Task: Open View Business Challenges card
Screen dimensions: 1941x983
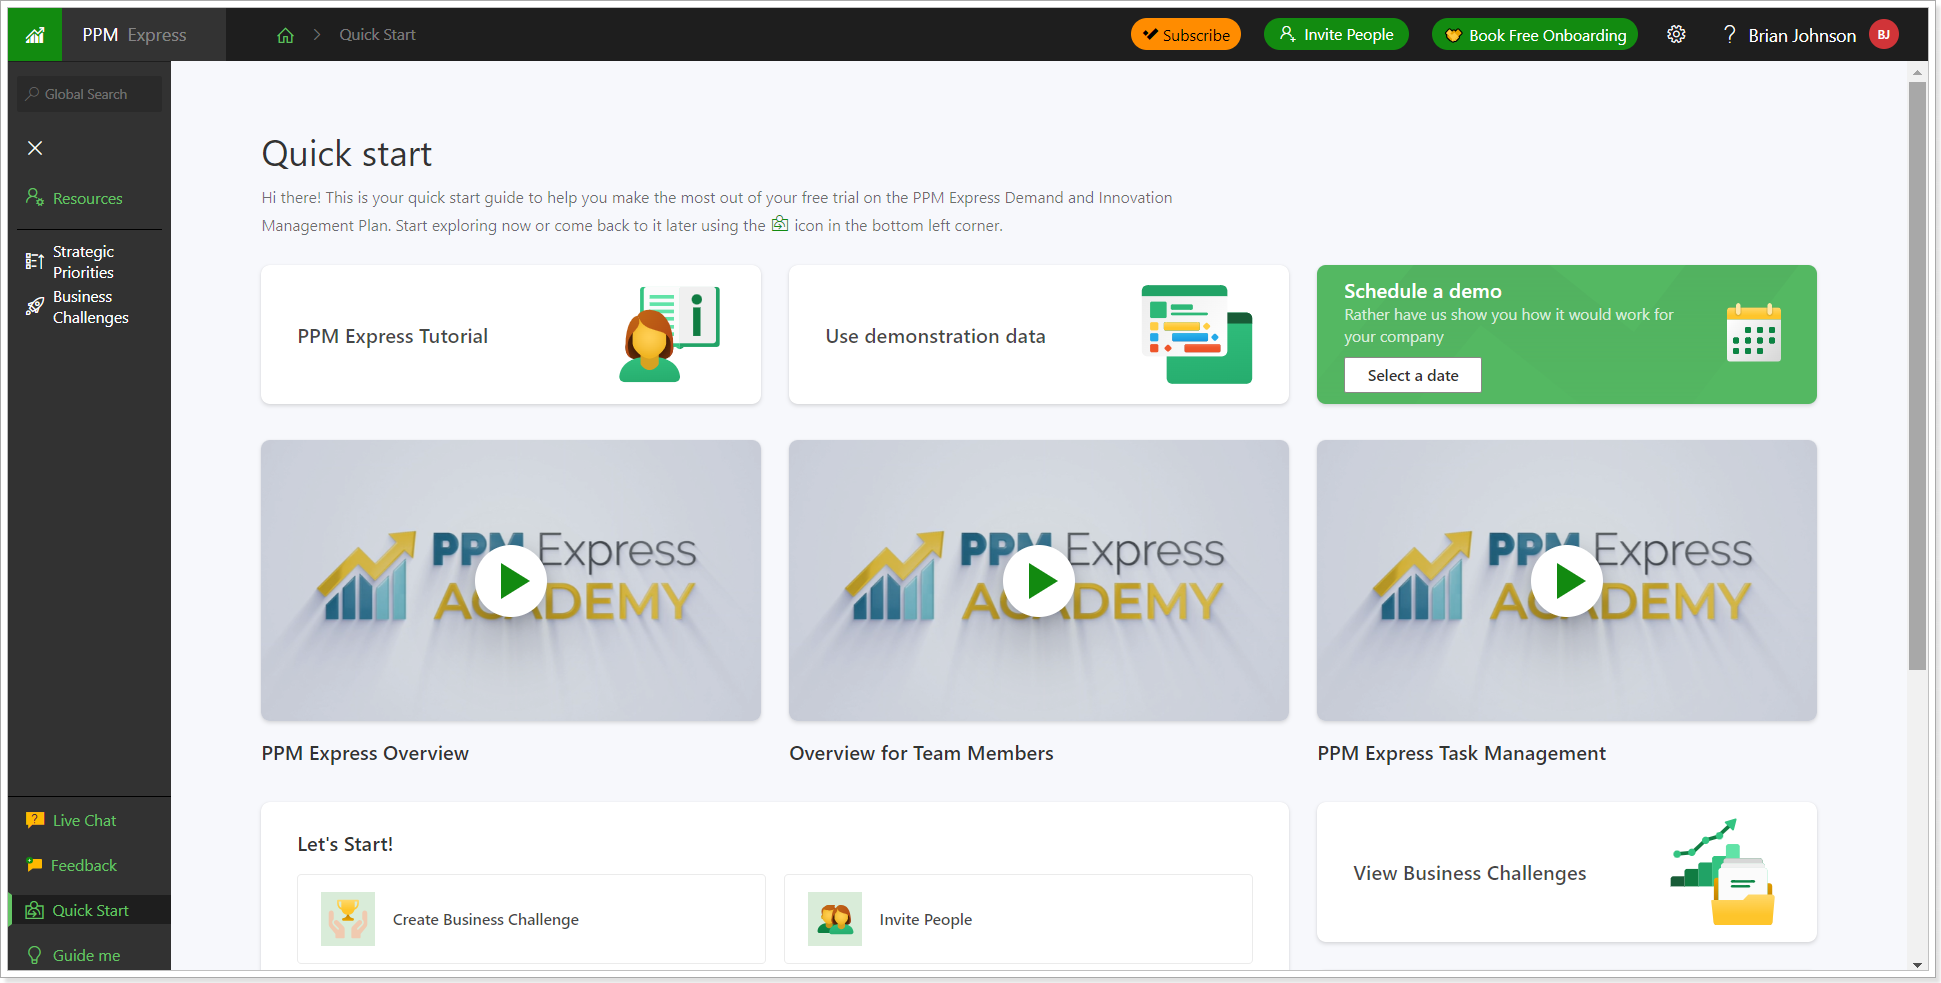Action: pyautogui.click(x=1567, y=872)
